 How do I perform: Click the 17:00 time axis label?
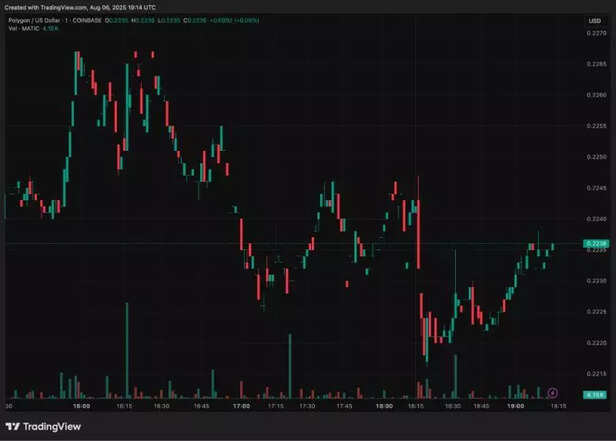[x=240, y=406]
